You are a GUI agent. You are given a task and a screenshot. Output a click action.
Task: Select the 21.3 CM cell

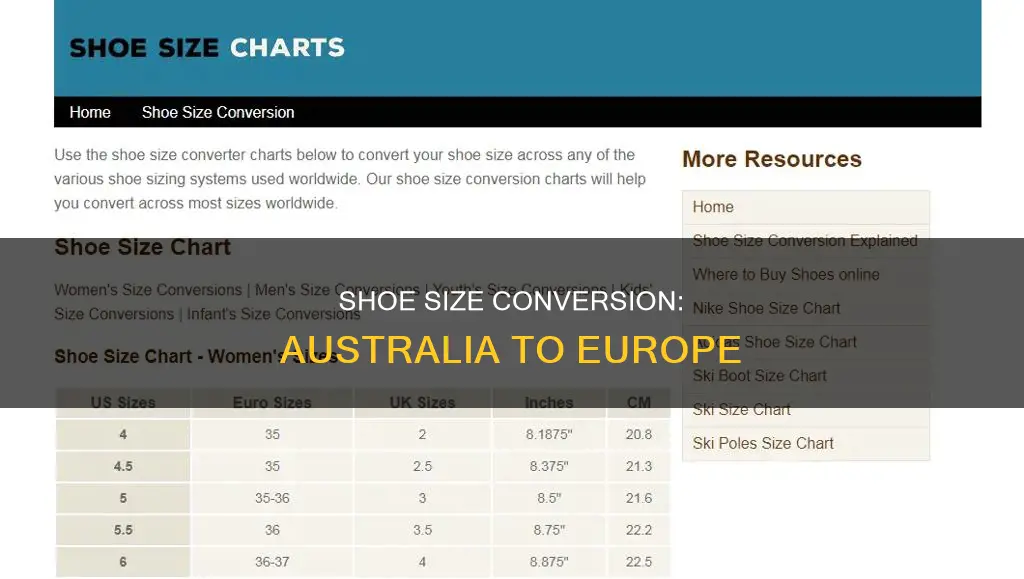click(x=639, y=466)
